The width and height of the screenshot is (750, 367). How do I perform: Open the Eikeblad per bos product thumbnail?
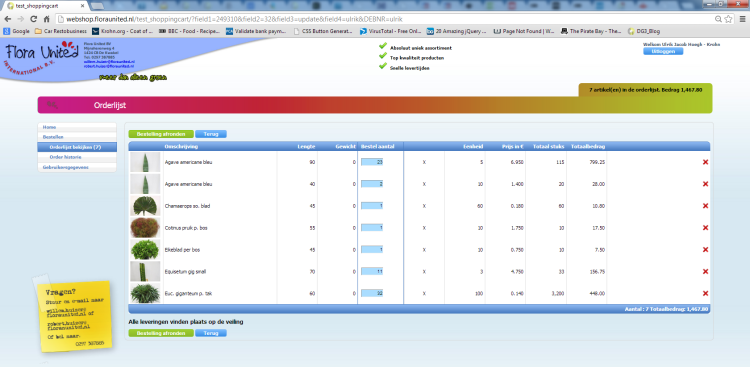145,249
